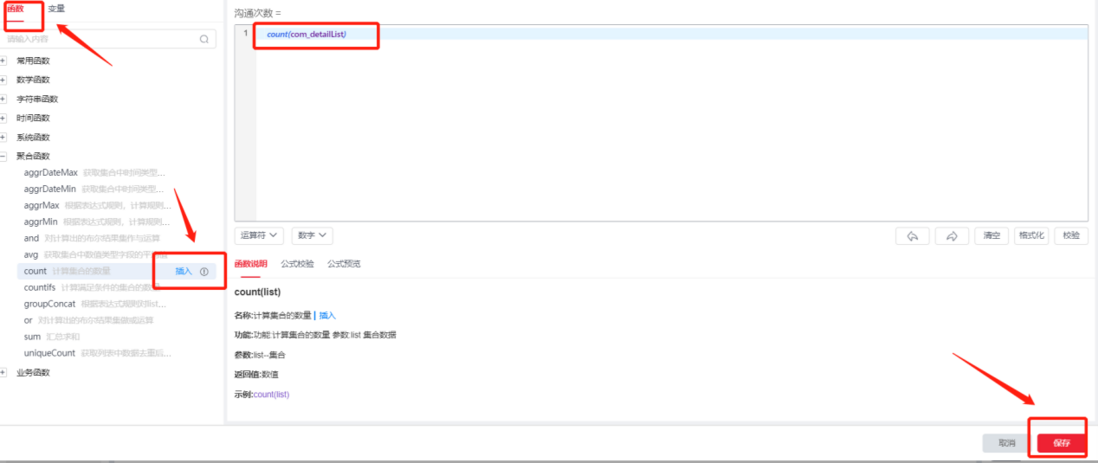This screenshot has height=463, width=1098.
Task: Select the or function in list
Action: 28,320
